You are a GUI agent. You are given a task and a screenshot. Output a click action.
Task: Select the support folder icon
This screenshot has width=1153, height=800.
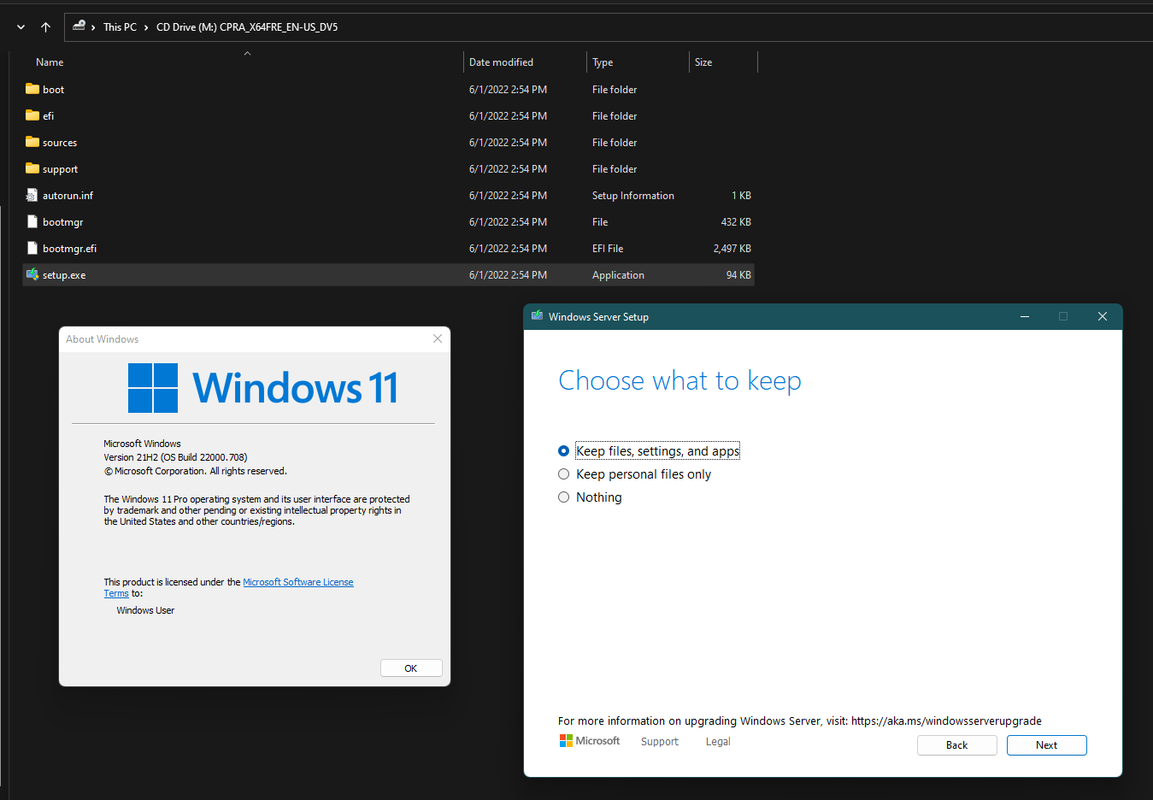click(32, 168)
